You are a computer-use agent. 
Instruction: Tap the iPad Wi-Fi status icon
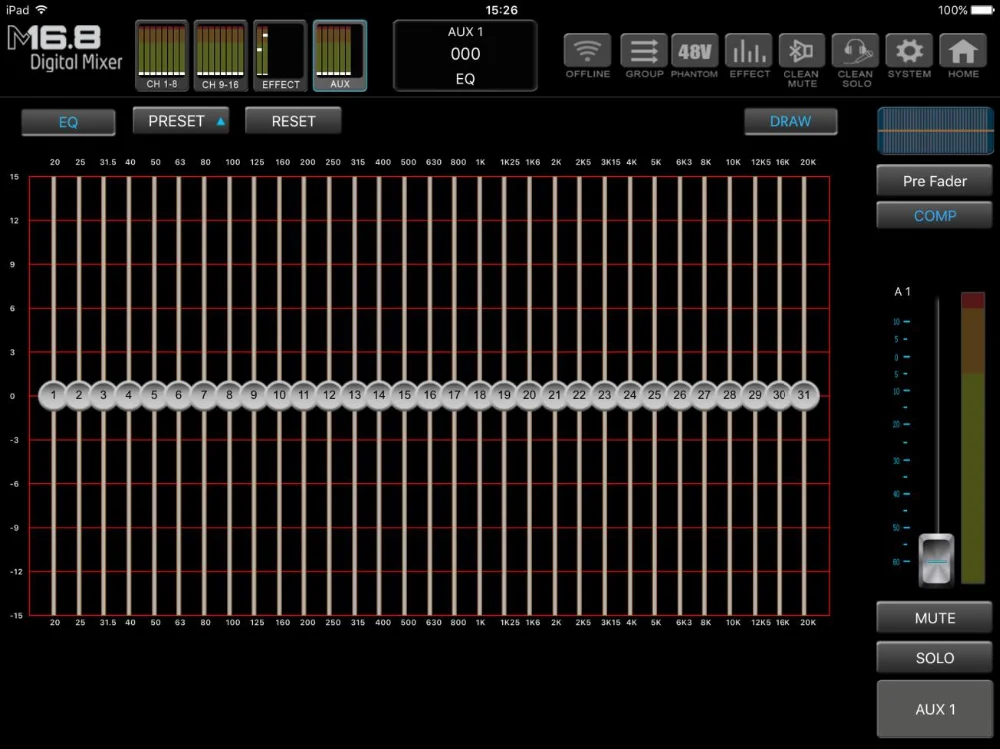pos(41,10)
